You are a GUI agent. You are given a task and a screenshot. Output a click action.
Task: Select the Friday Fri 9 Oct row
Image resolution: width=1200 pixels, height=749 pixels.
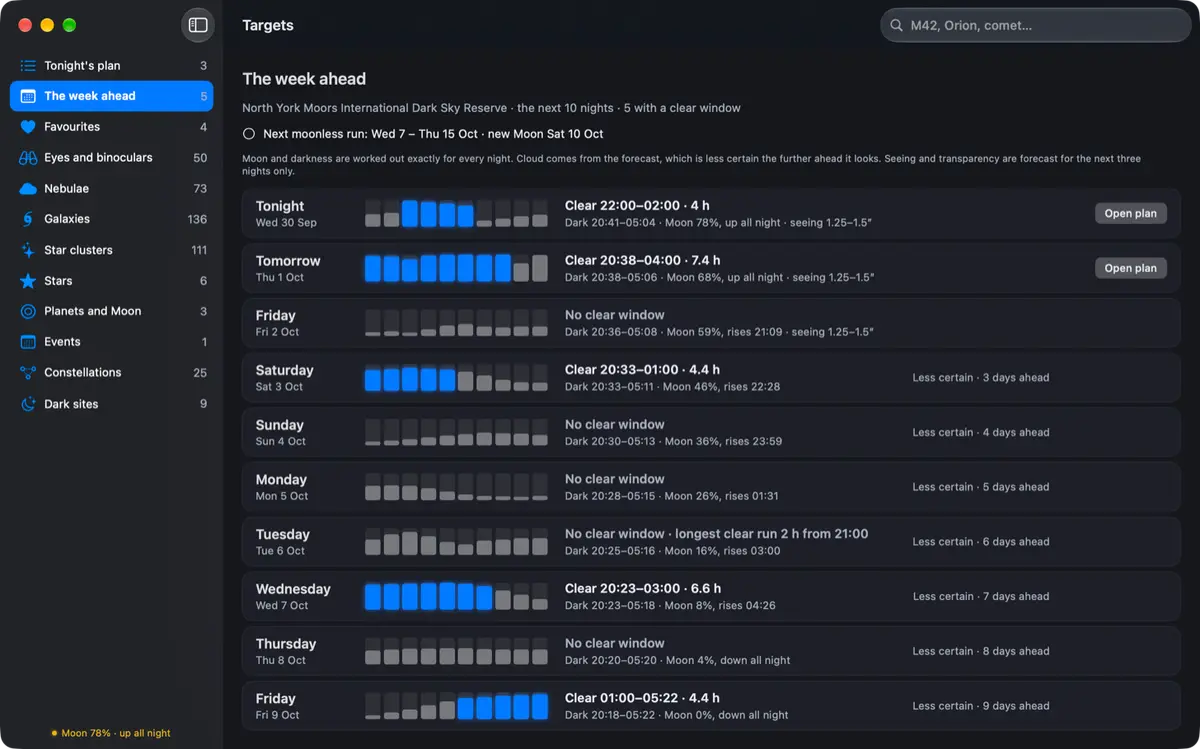coord(711,706)
